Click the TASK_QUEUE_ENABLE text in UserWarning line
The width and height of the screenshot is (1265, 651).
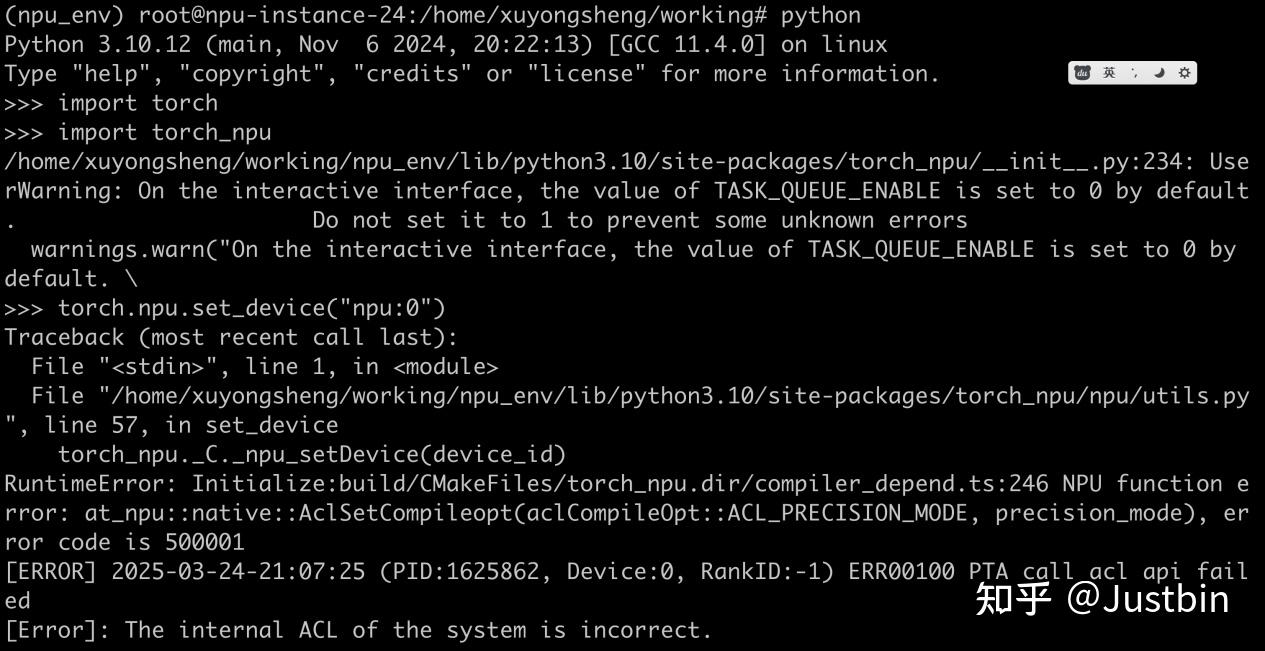[827, 191]
